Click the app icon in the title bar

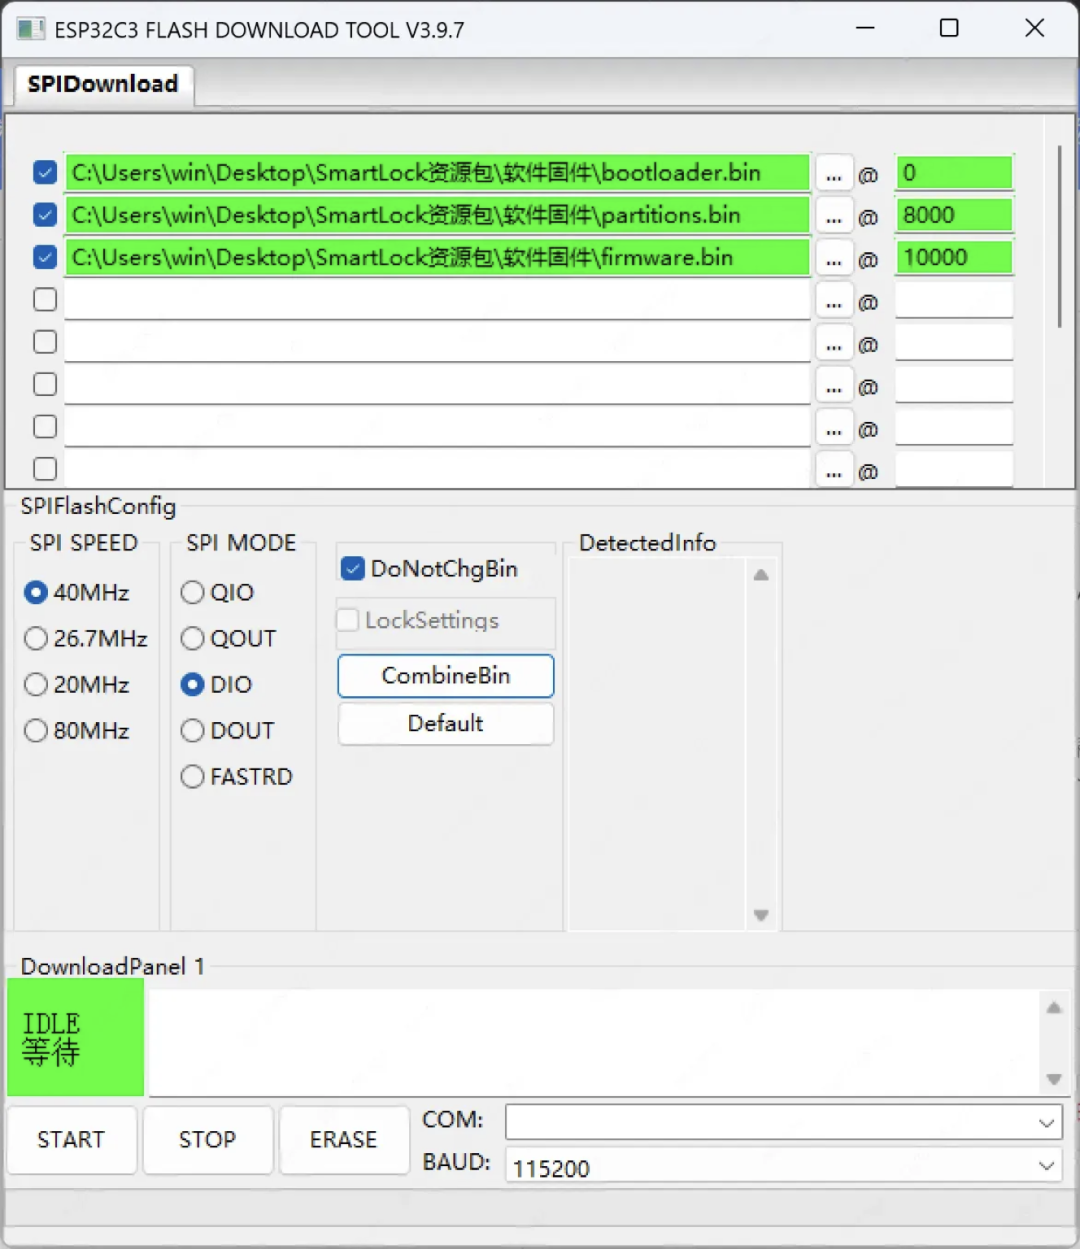31,29
